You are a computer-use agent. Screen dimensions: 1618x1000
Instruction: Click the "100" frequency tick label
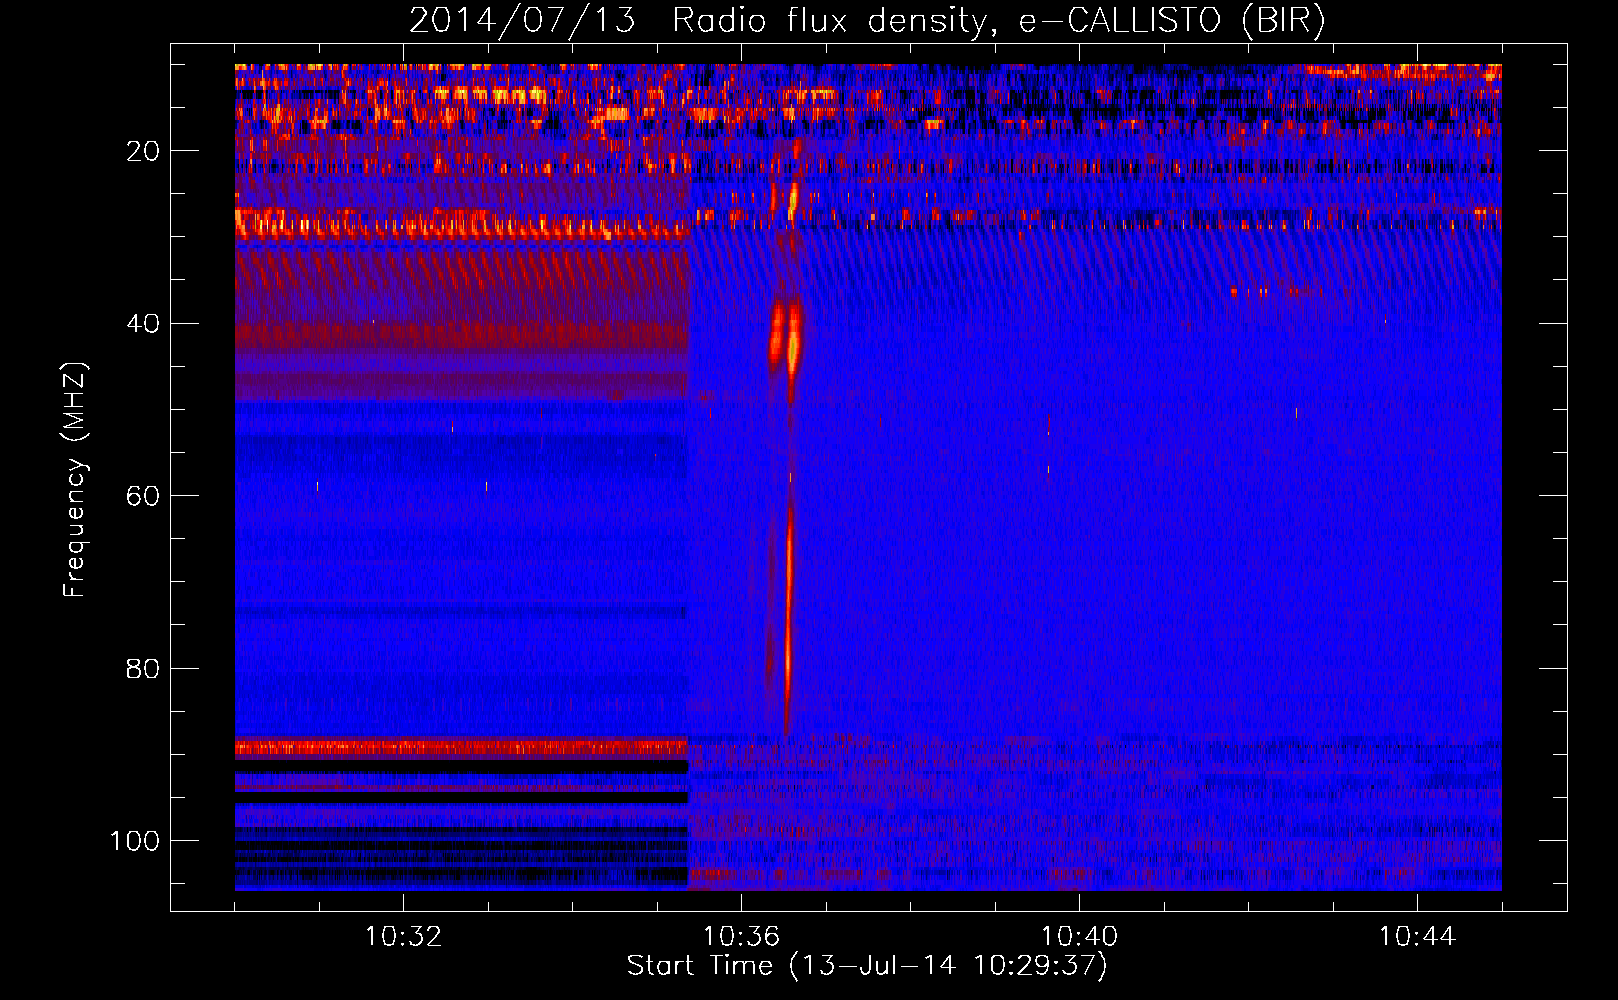pos(135,841)
